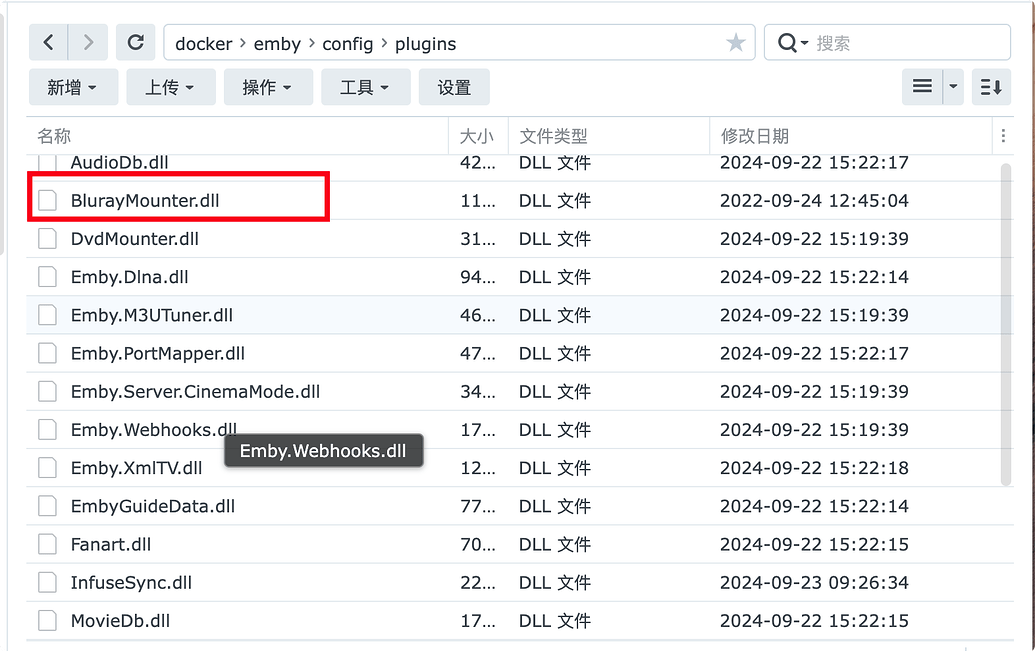Click the file name MovieDb.dll
Screen dimensions: 1035x651
pos(120,621)
